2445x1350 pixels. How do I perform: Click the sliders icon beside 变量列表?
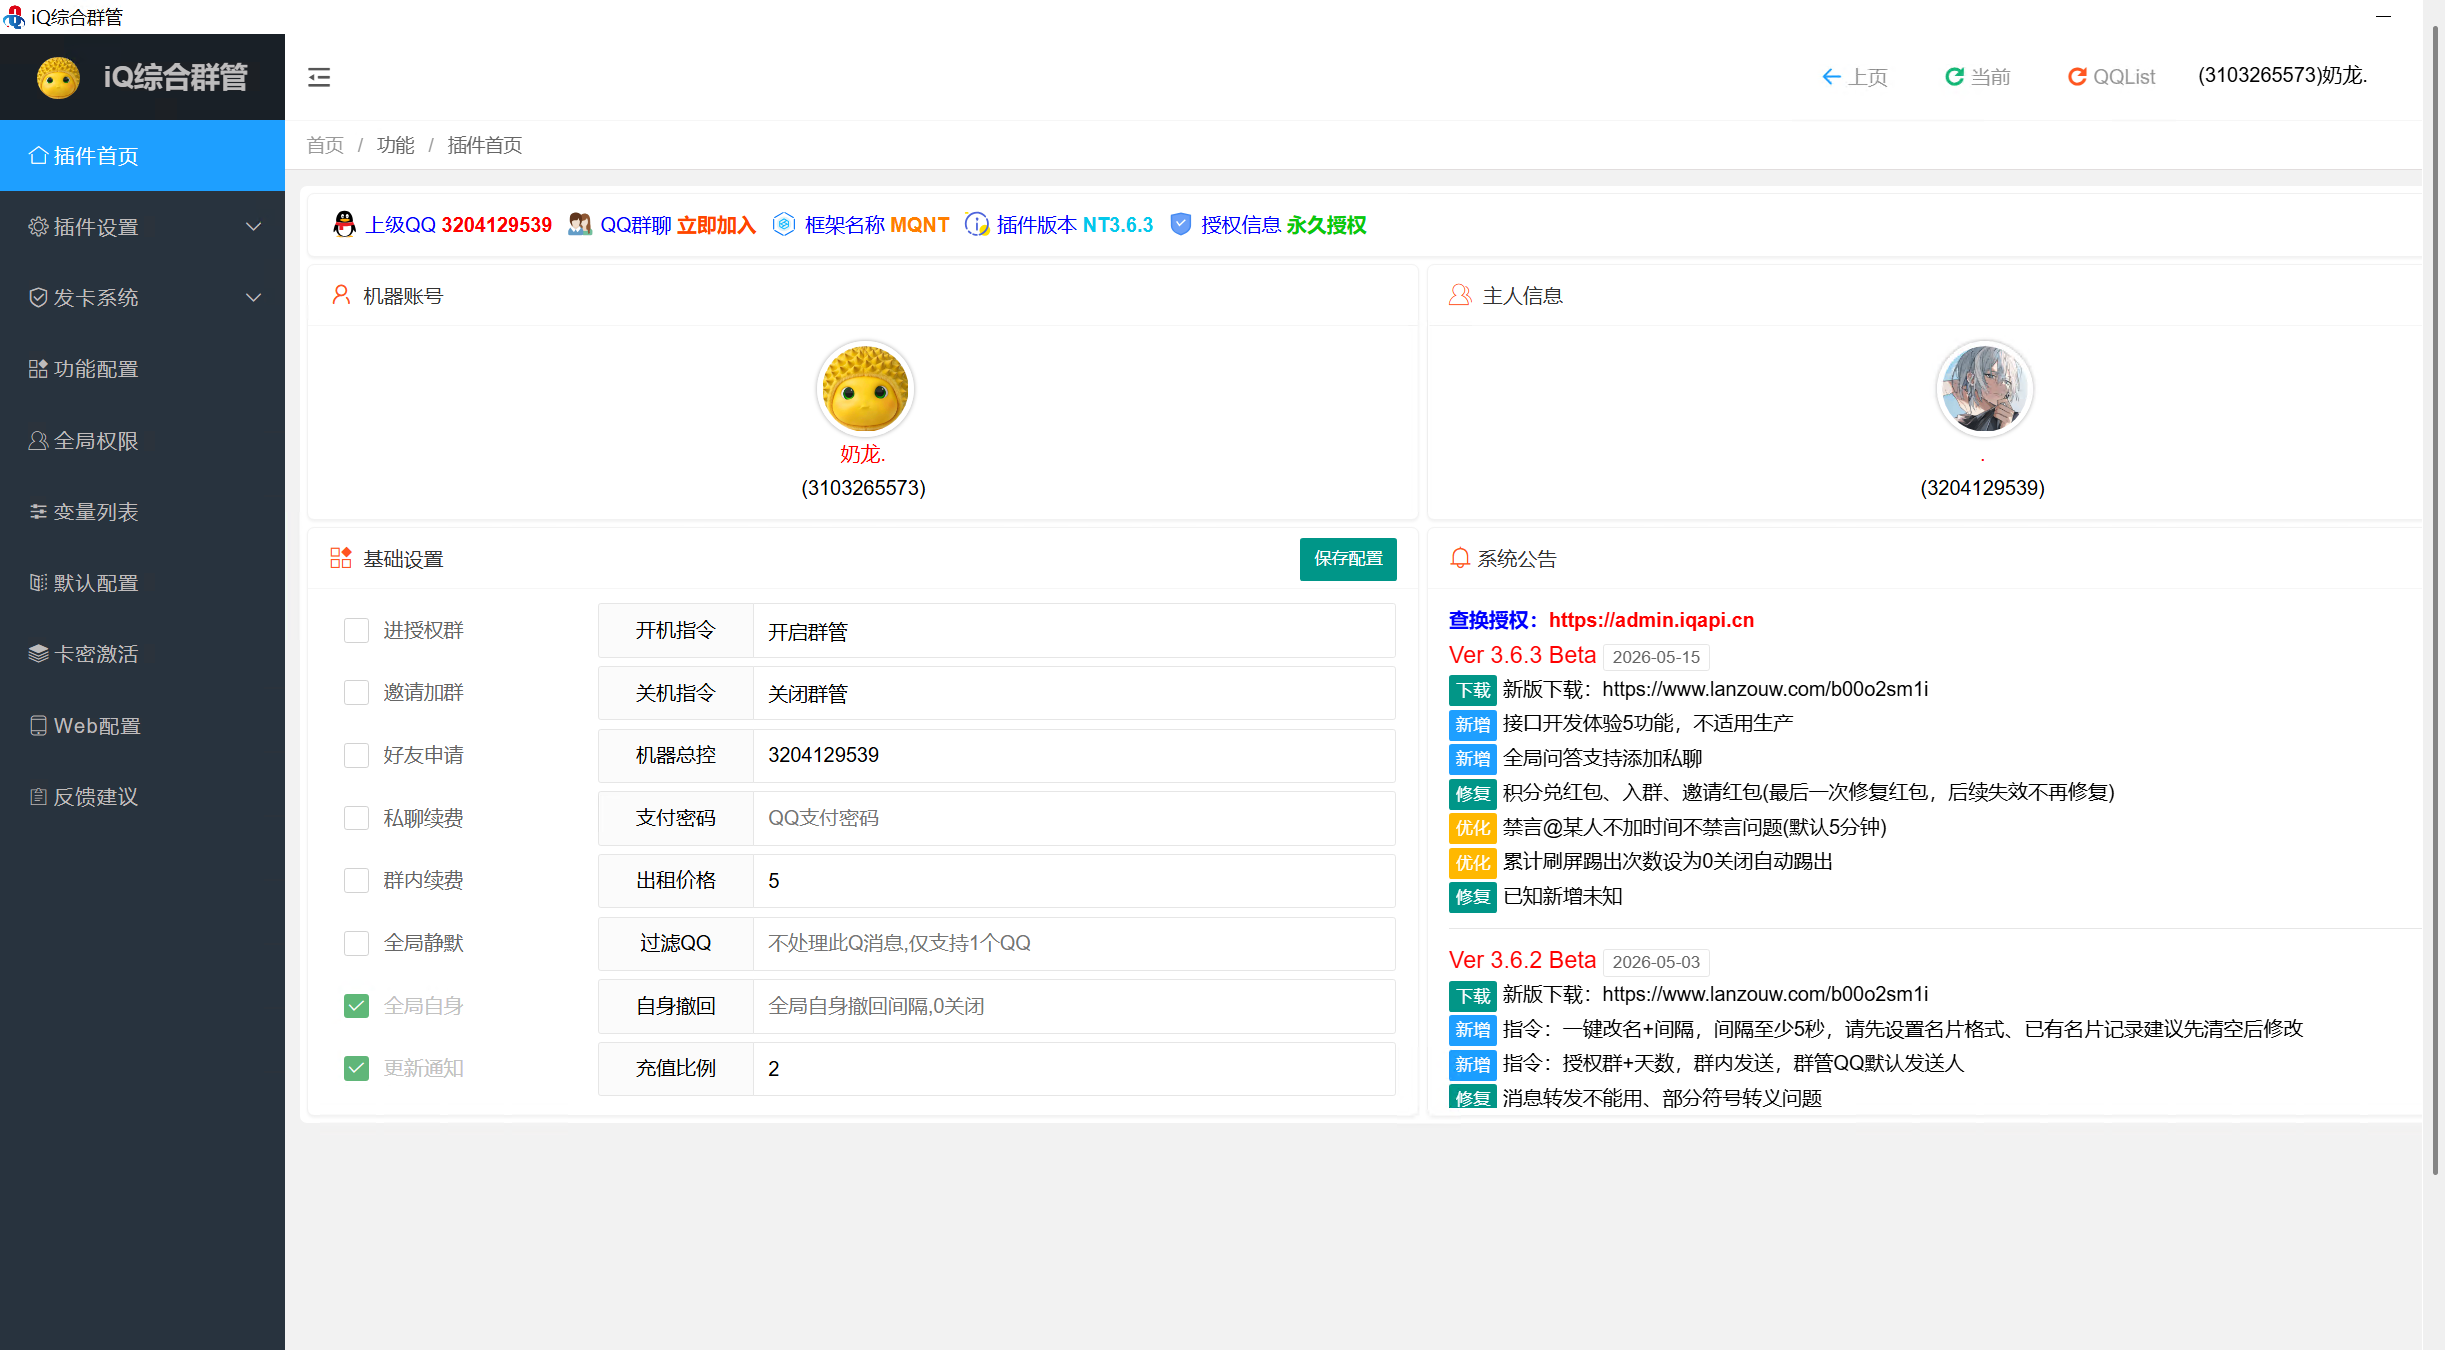(x=38, y=511)
